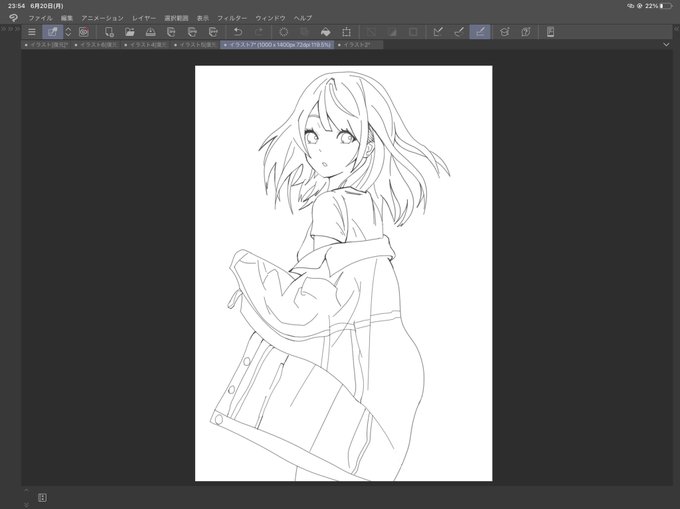The height and width of the screenshot is (509, 680).
Task: Open the ファイル menu
Action: point(40,18)
